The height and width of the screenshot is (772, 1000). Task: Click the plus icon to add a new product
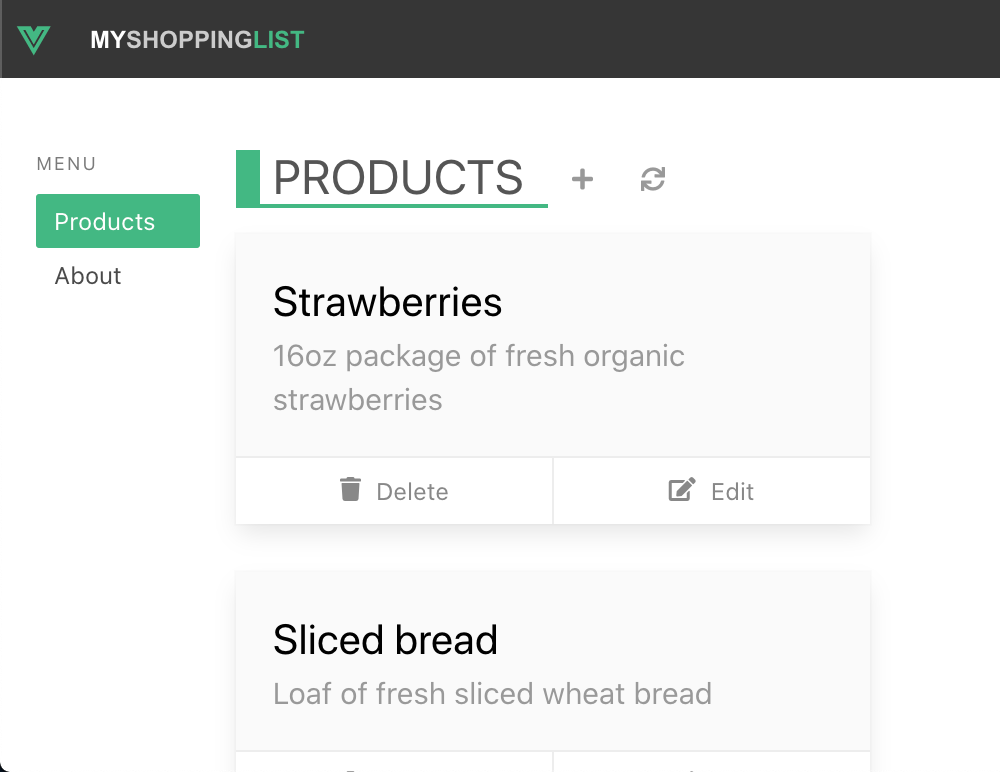(581, 179)
